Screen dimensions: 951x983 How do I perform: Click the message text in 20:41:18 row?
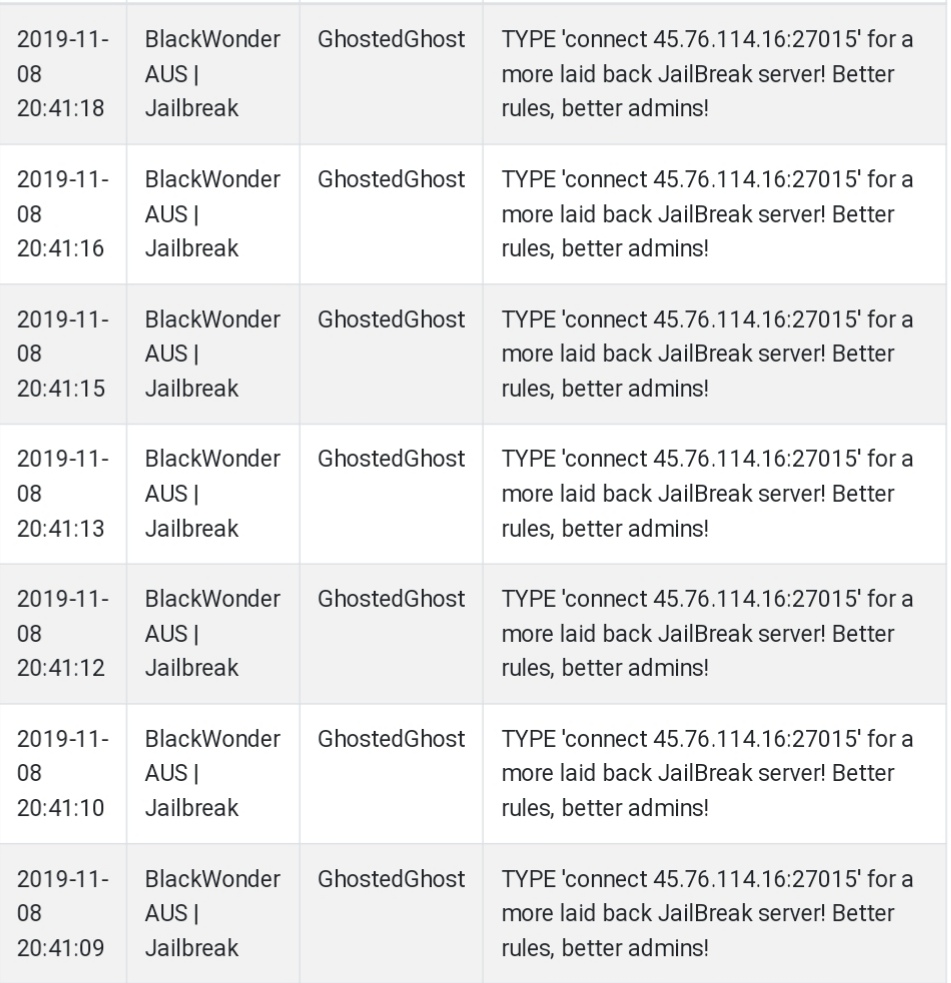click(707, 74)
